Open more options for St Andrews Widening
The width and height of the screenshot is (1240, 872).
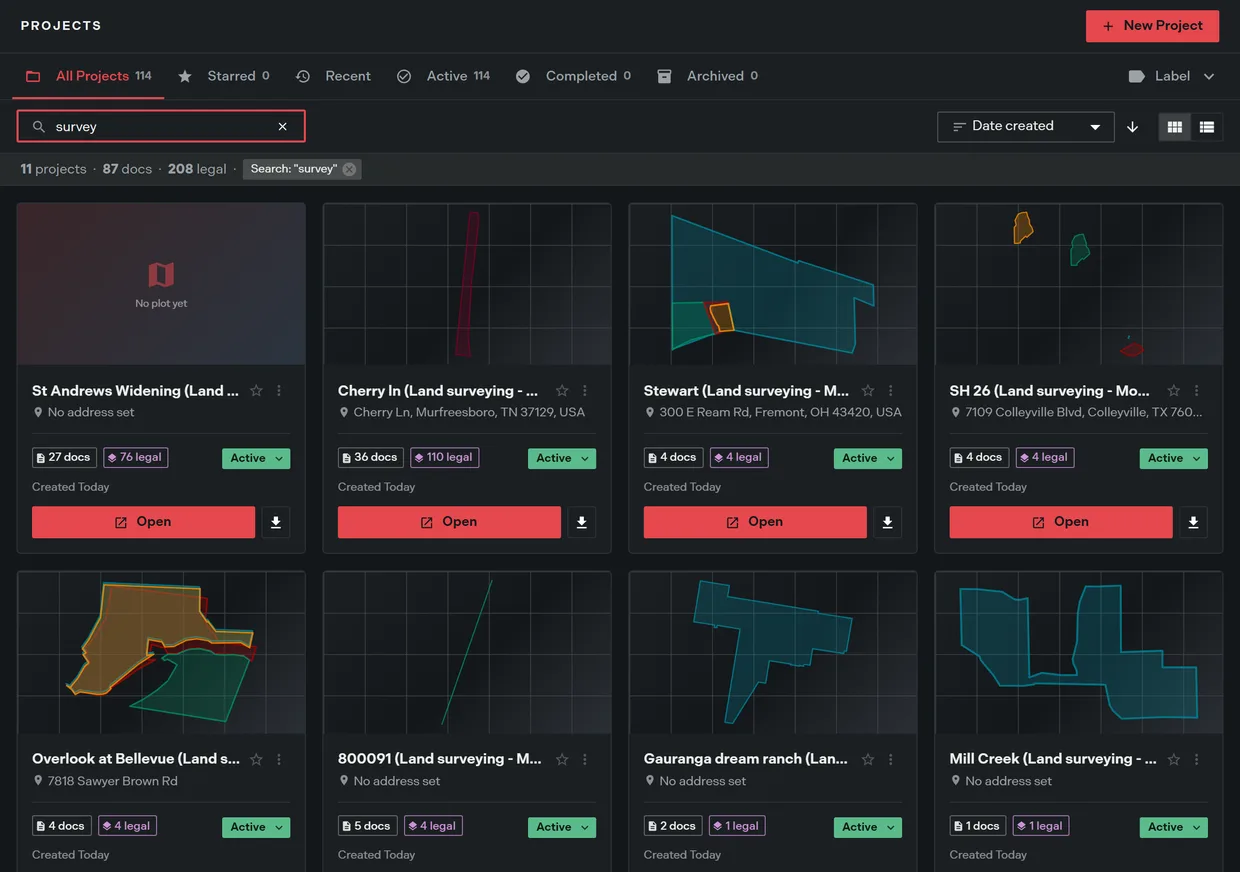tap(279, 391)
